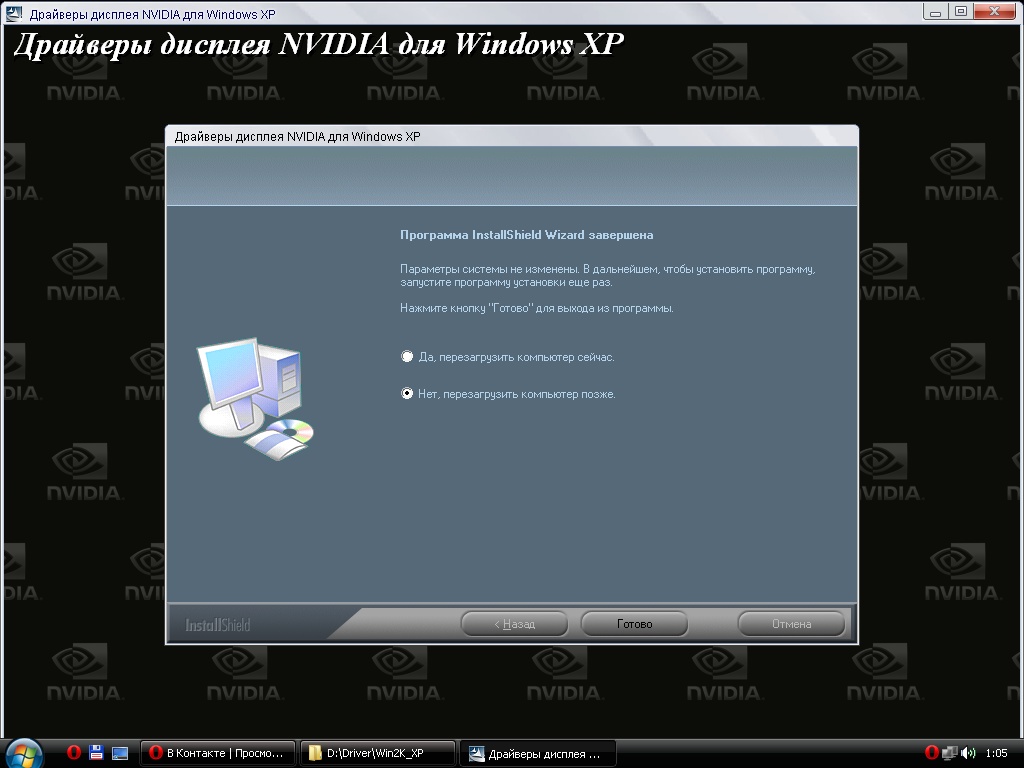Open network connection tray icon
This screenshot has height=768, width=1024.
tap(950, 753)
